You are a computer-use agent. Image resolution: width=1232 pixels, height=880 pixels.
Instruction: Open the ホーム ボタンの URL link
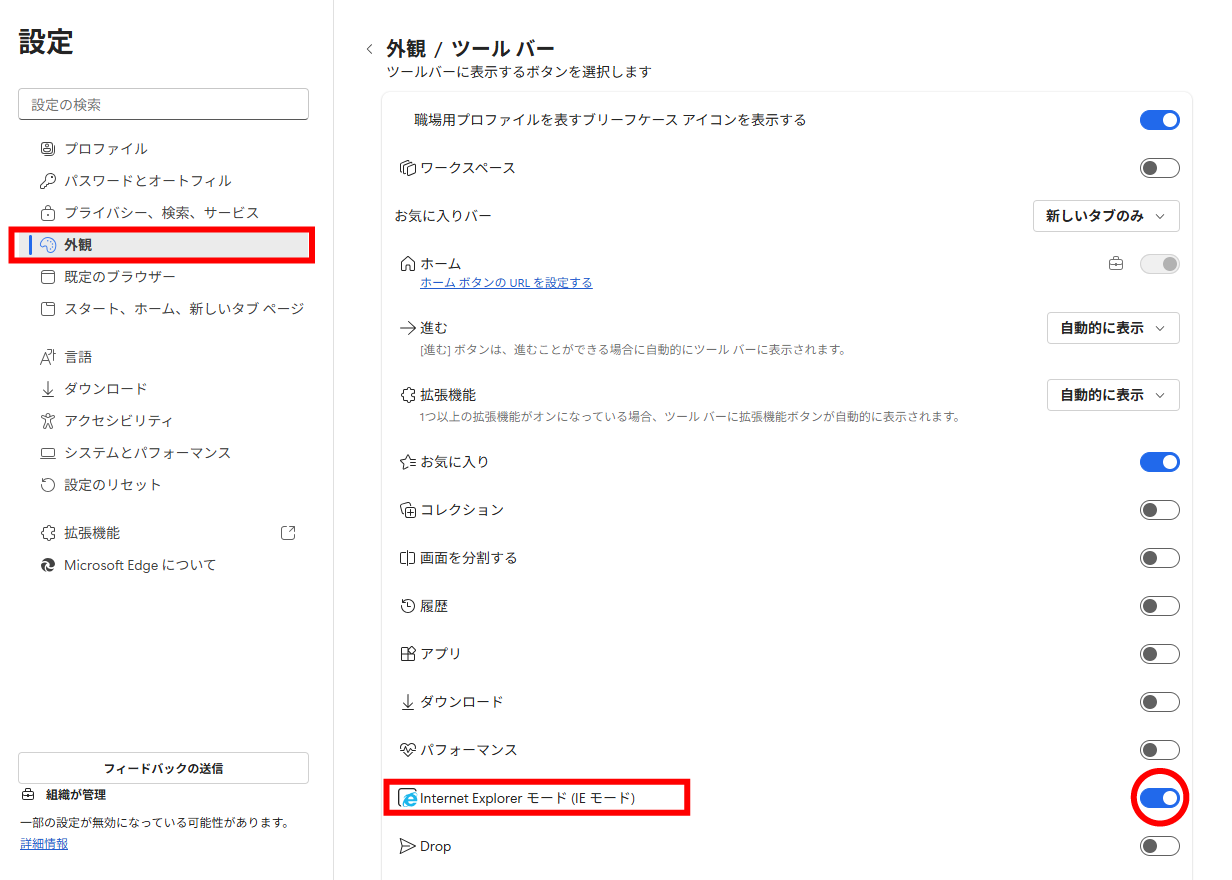tap(505, 283)
